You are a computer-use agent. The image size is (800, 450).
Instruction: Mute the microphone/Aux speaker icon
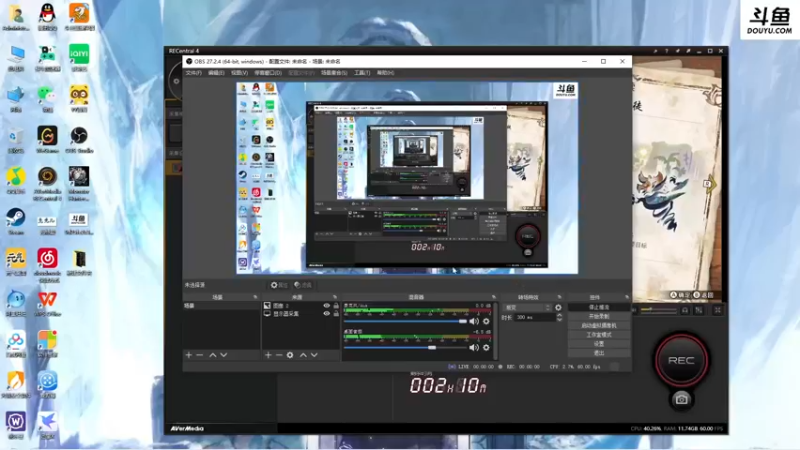coord(474,321)
